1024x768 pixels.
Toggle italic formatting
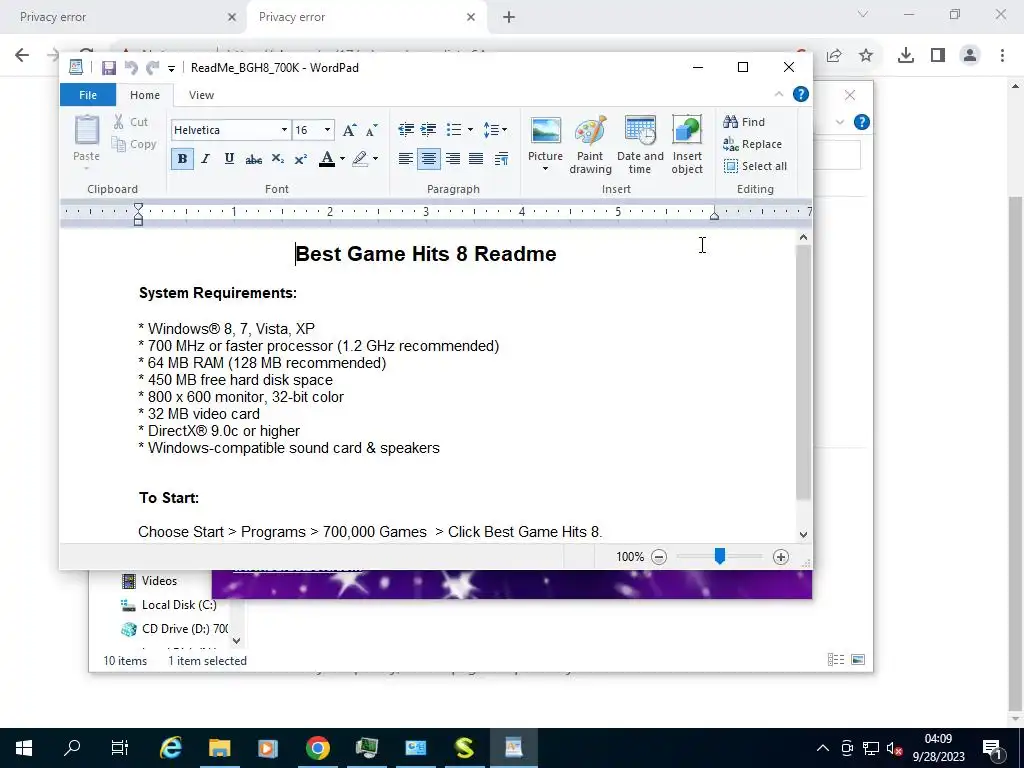205,159
